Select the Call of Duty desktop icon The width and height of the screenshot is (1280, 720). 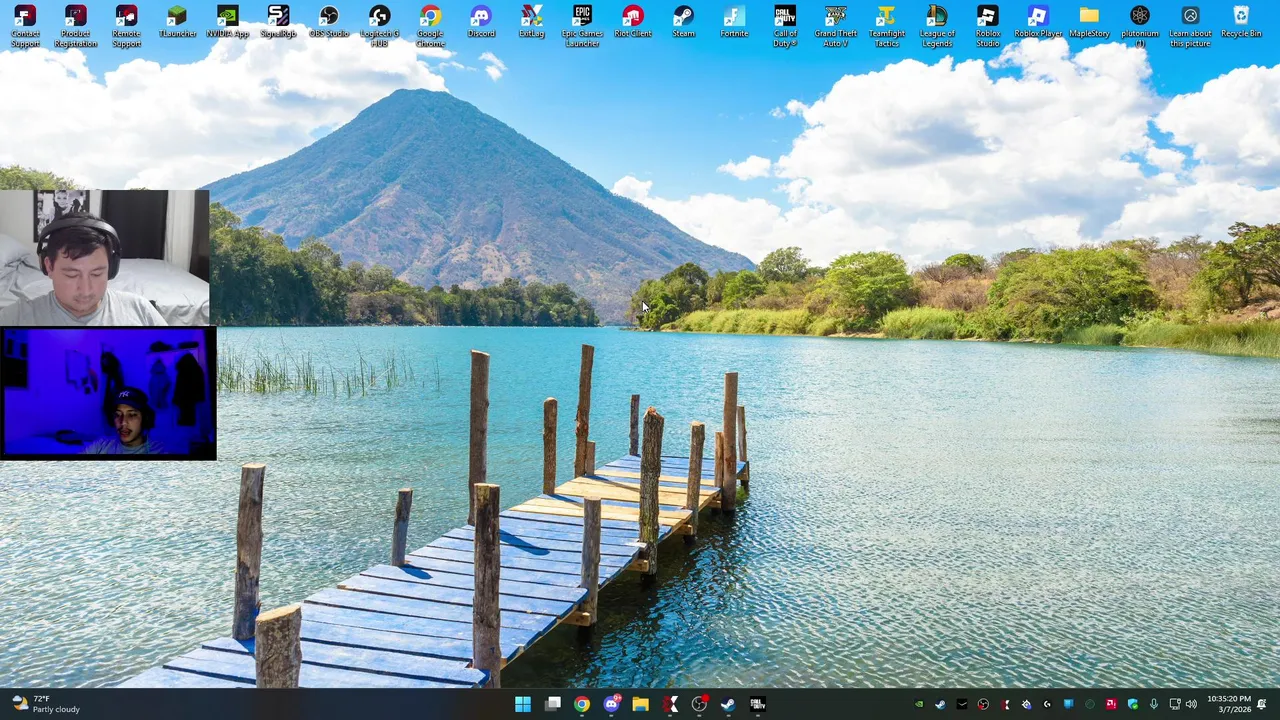click(x=785, y=26)
